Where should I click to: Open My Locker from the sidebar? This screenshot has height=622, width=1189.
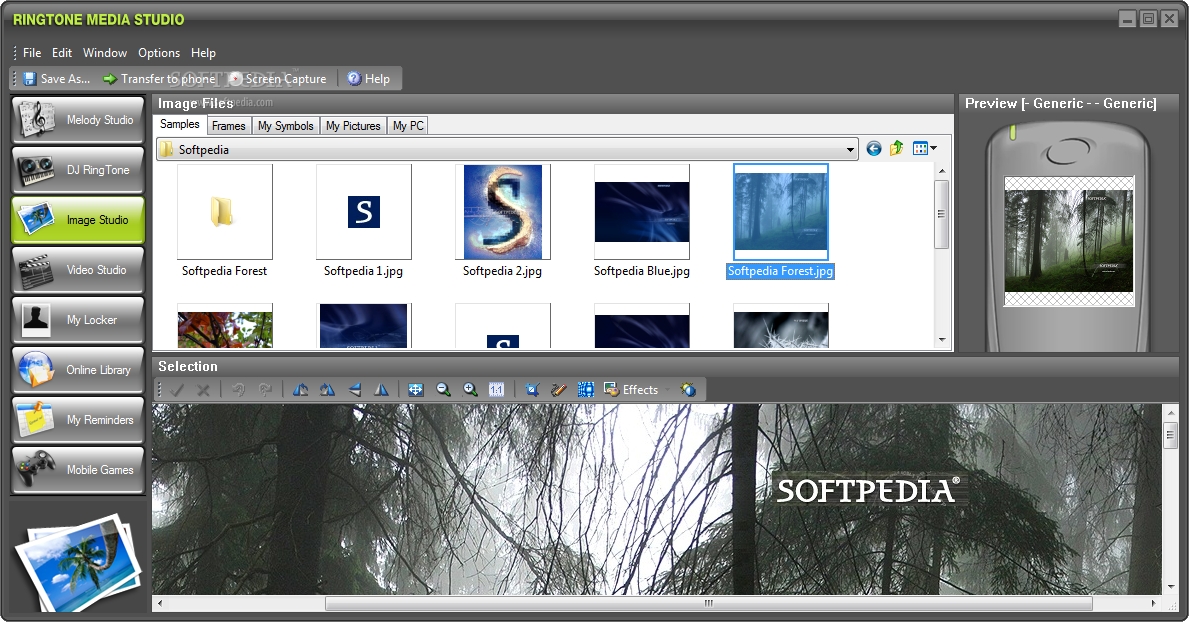(77, 320)
